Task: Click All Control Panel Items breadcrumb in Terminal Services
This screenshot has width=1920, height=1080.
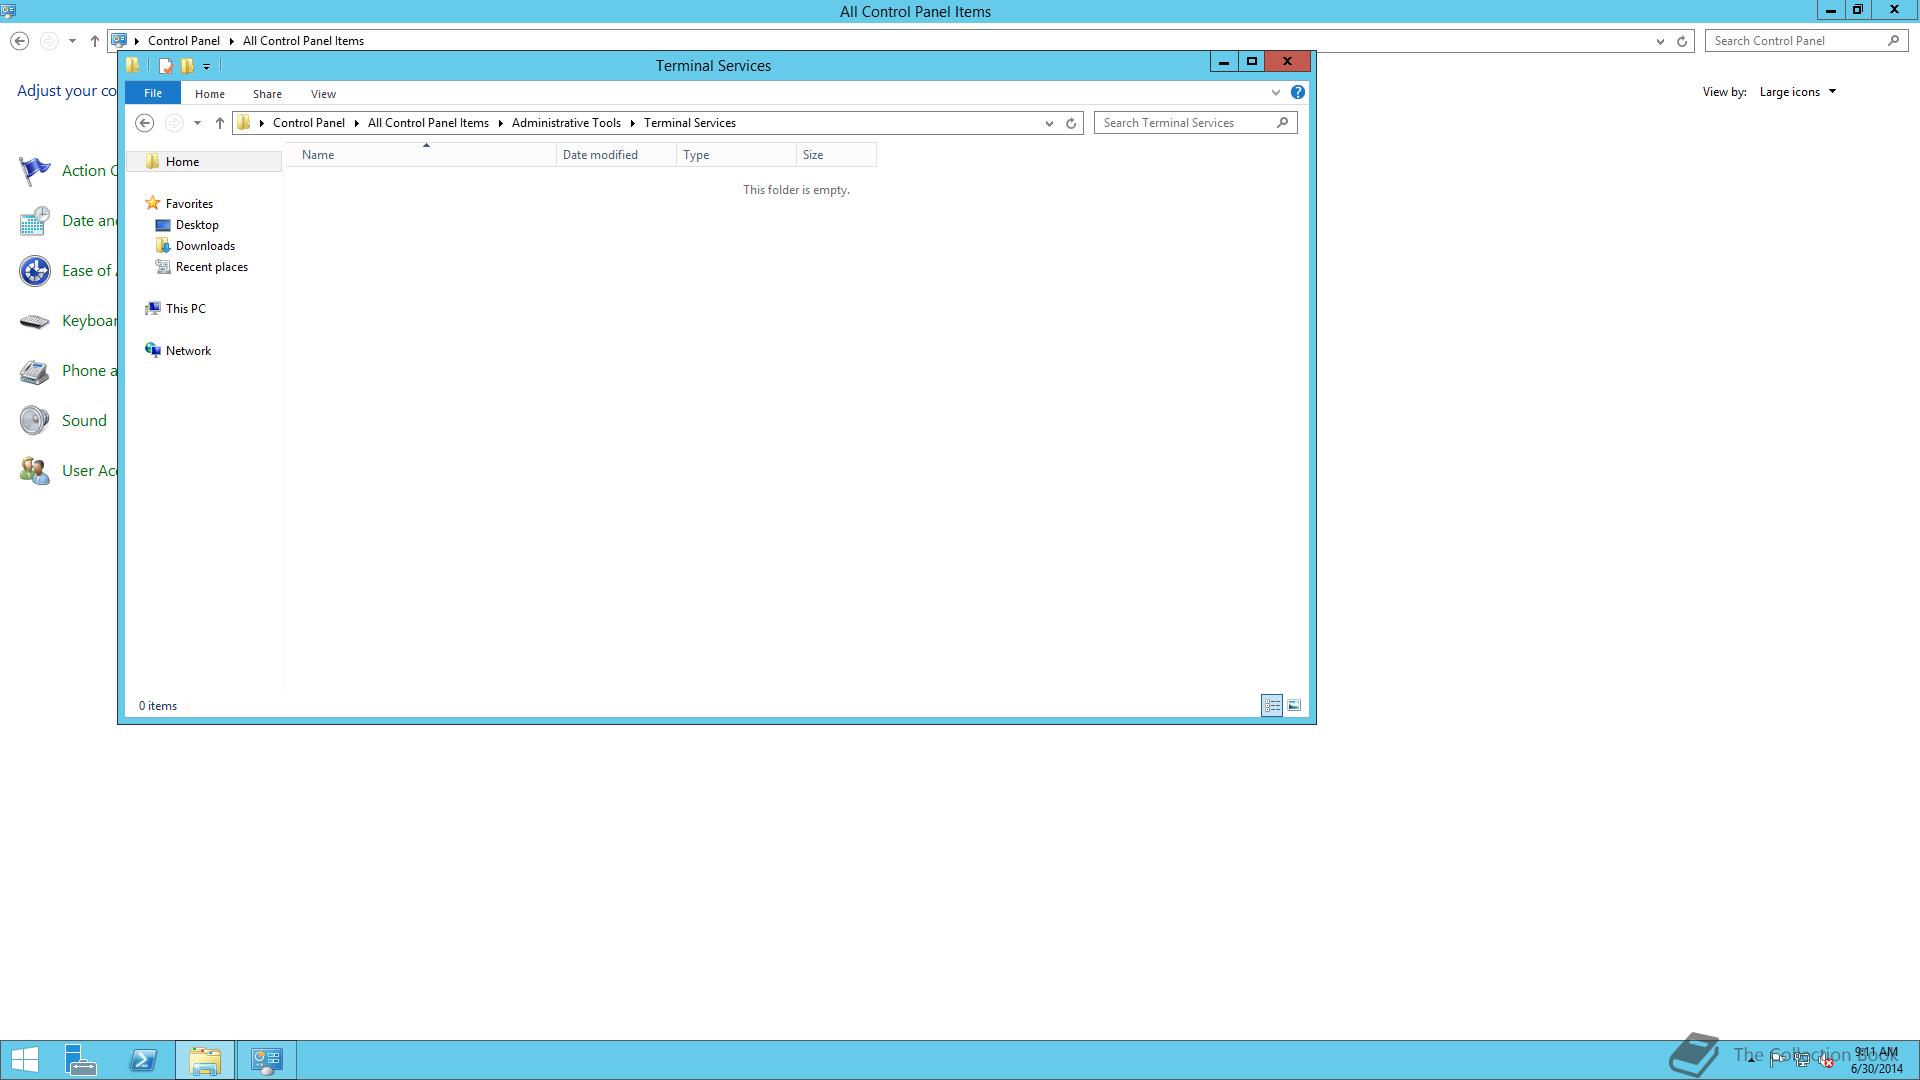Action: (x=428, y=123)
